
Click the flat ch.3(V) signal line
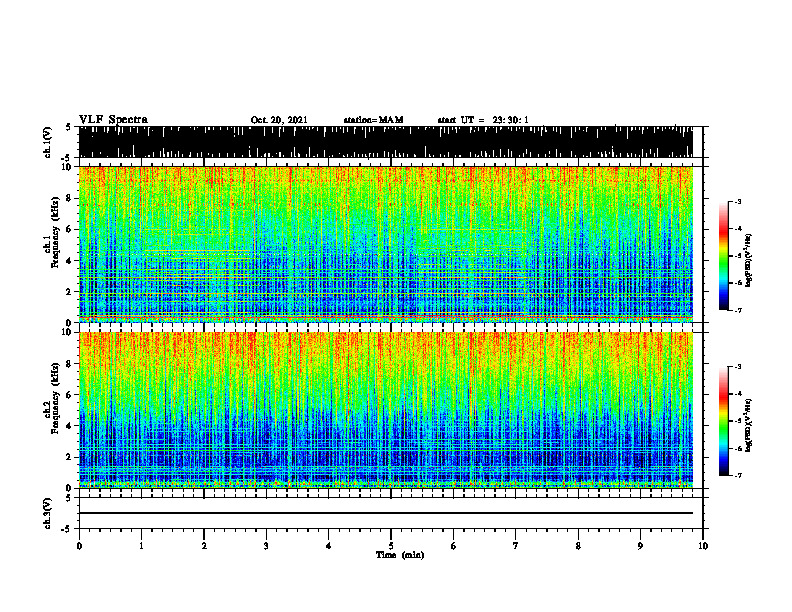click(386, 513)
